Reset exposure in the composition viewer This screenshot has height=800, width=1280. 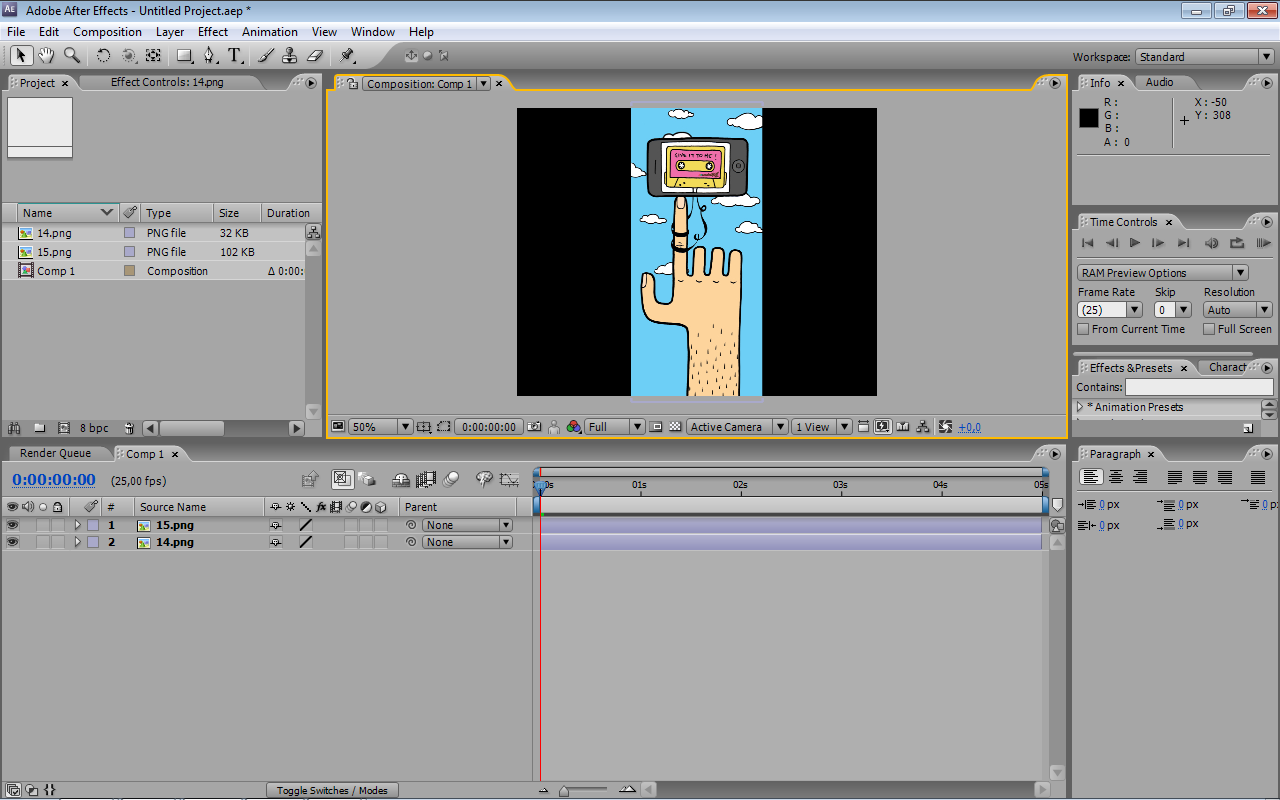[945, 427]
